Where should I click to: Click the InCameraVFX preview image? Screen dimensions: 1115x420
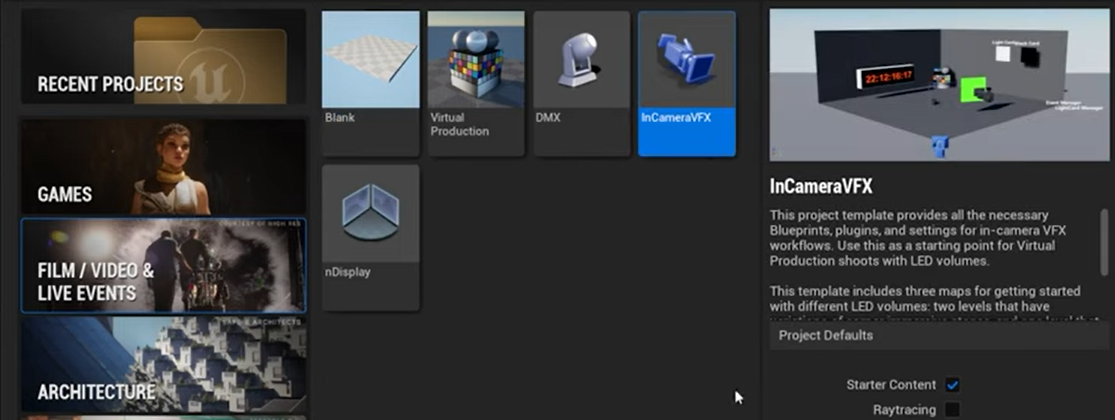pos(939,85)
